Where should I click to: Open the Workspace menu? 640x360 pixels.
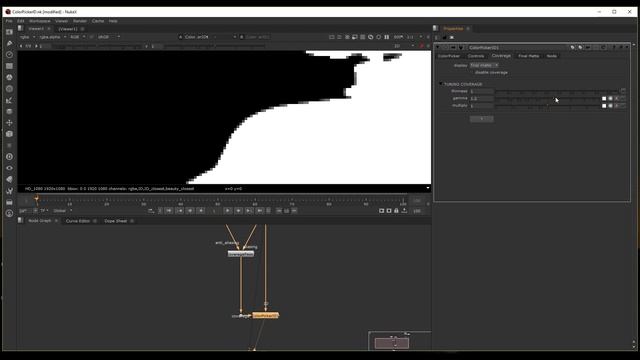40,21
